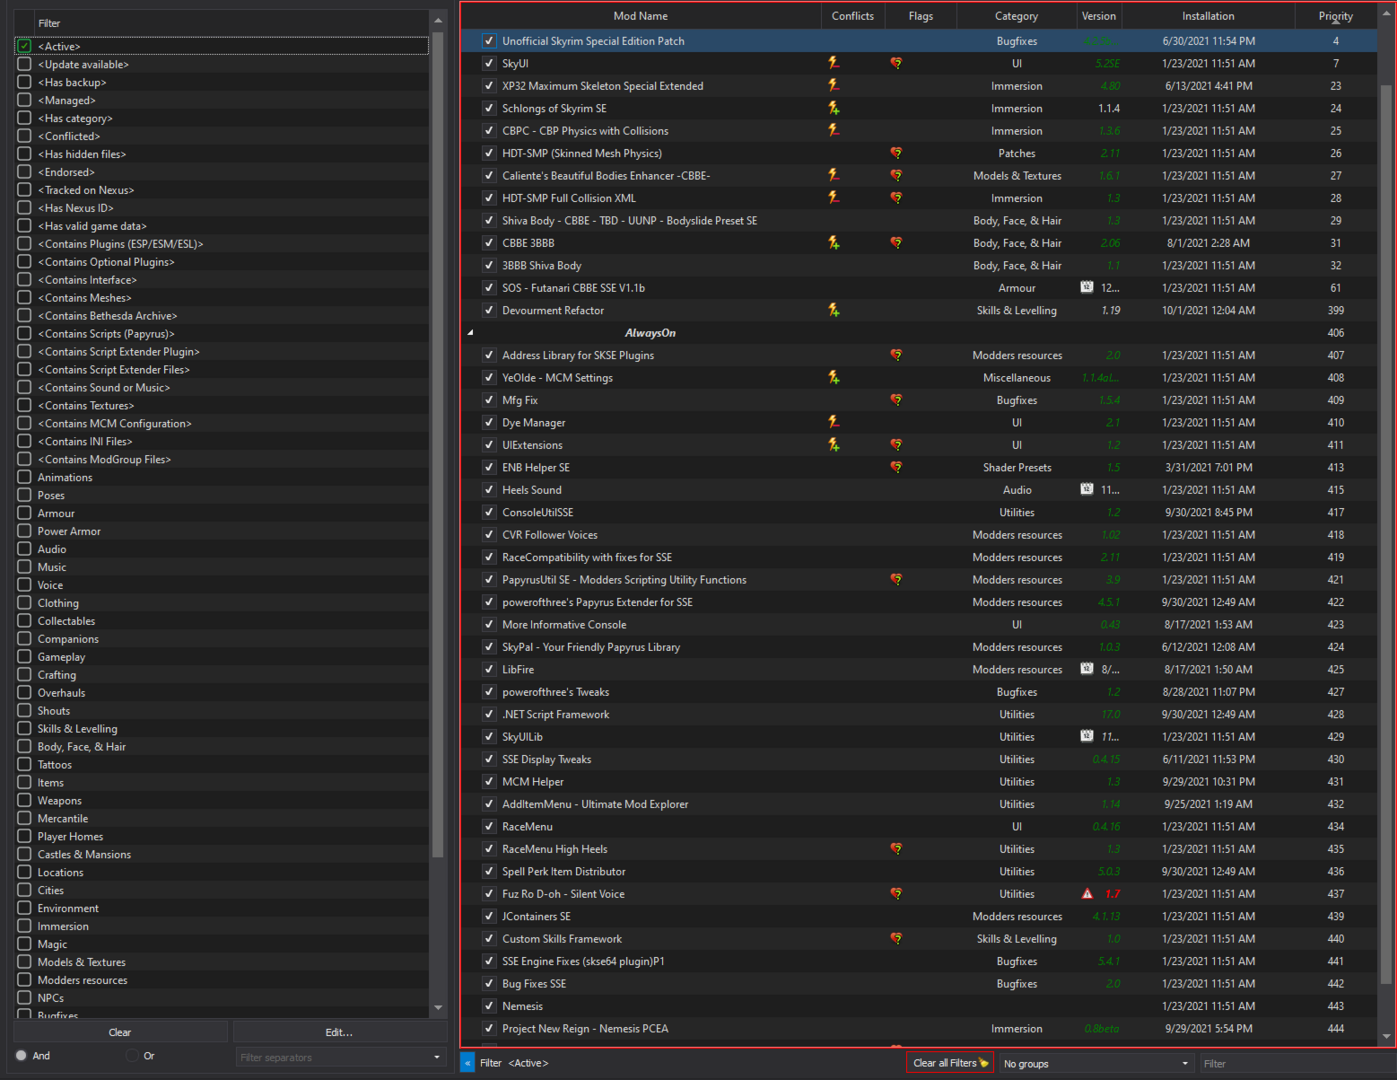Untick the Nemesis mod checkbox
This screenshot has height=1080, width=1397.
click(489, 1006)
